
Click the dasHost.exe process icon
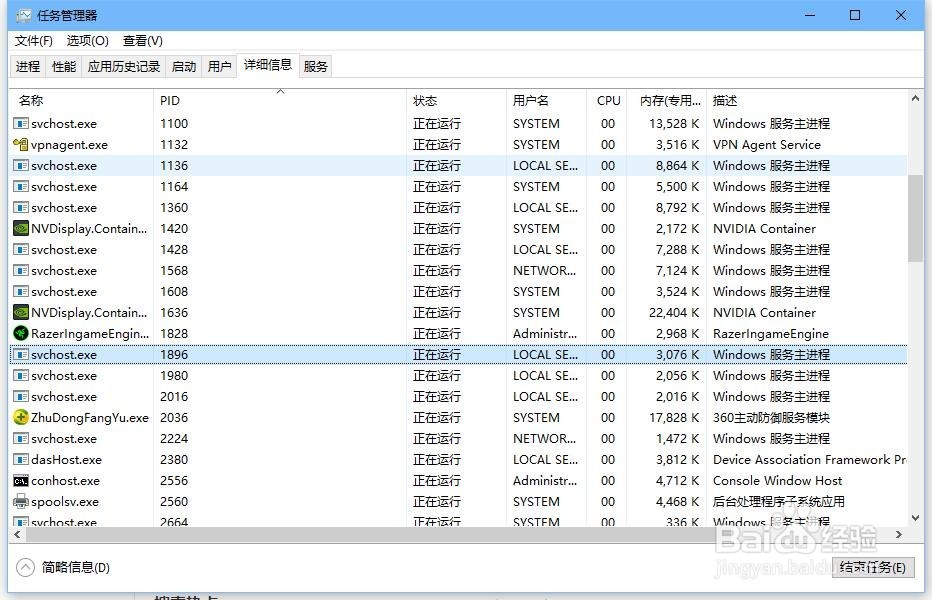pyautogui.click(x=21, y=460)
